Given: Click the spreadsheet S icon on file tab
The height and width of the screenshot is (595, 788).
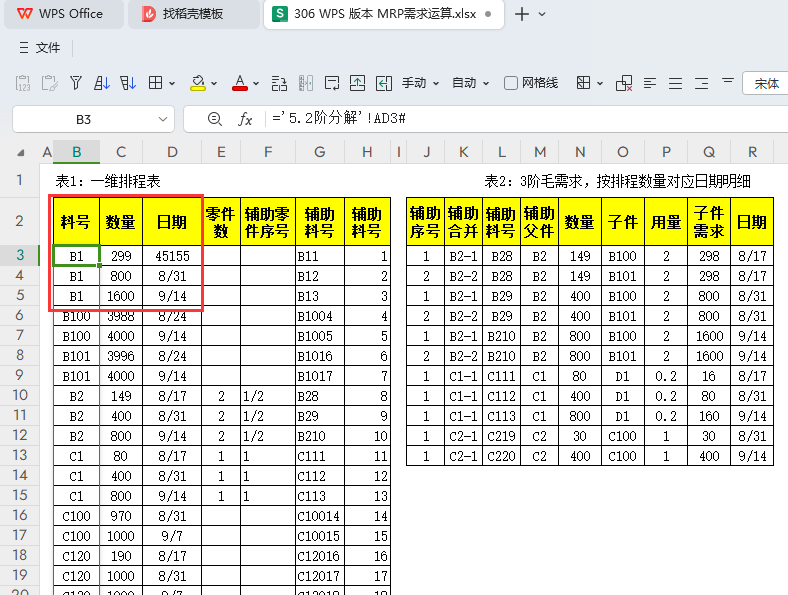Looking at the screenshot, I should [279, 14].
